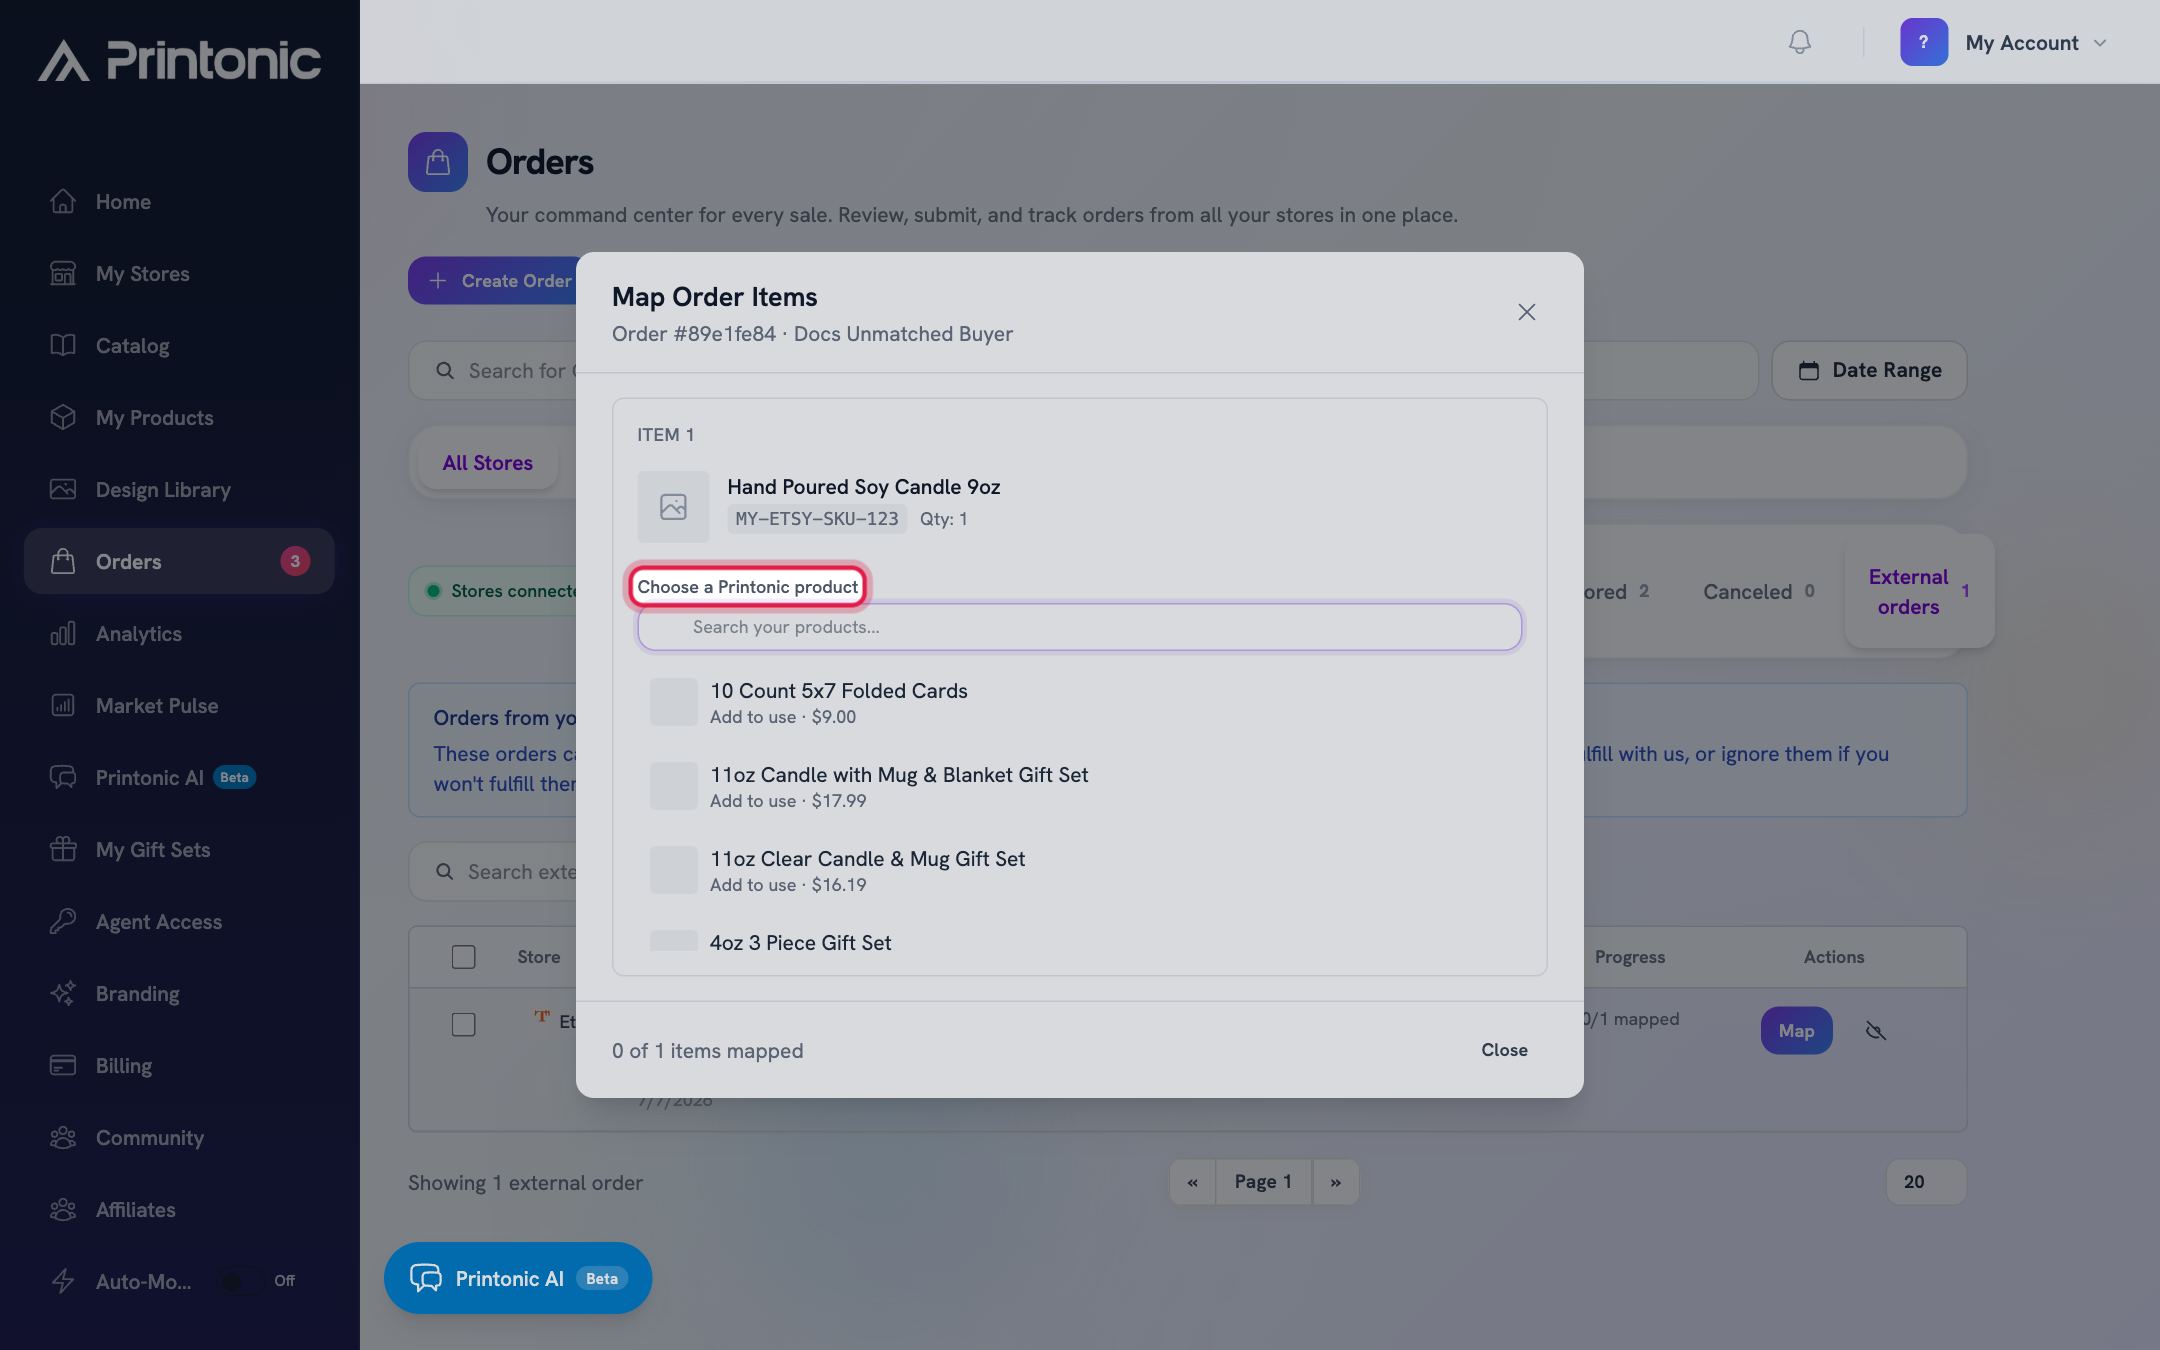Go to Market Pulse
This screenshot has width=2160, height=1350.
point(157,705)
